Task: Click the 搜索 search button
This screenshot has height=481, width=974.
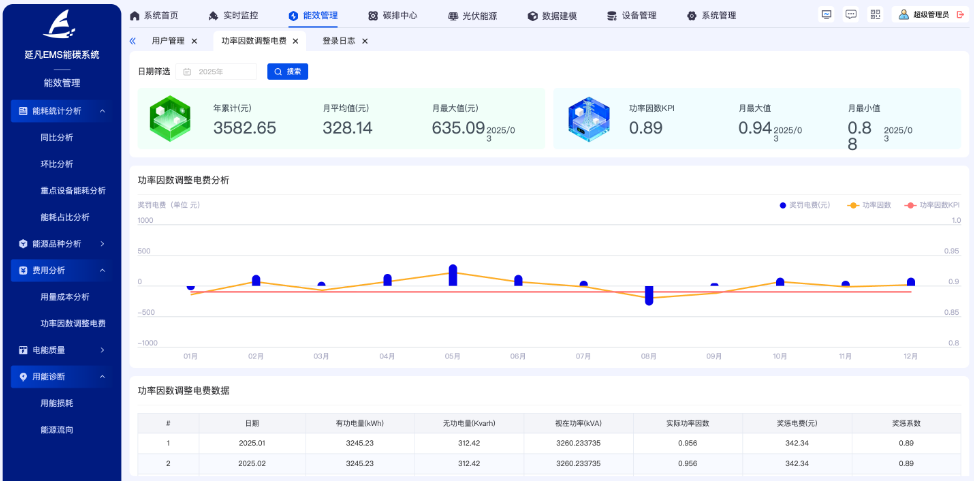Action: click(288, 72)
